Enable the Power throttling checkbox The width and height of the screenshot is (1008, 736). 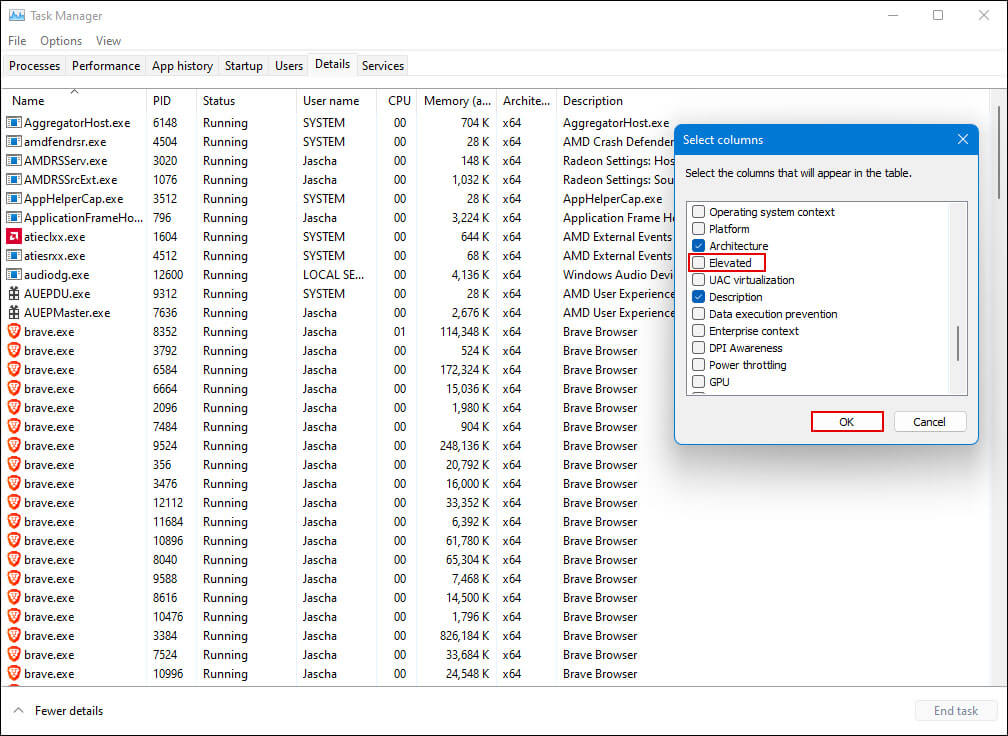pos(698,365)
